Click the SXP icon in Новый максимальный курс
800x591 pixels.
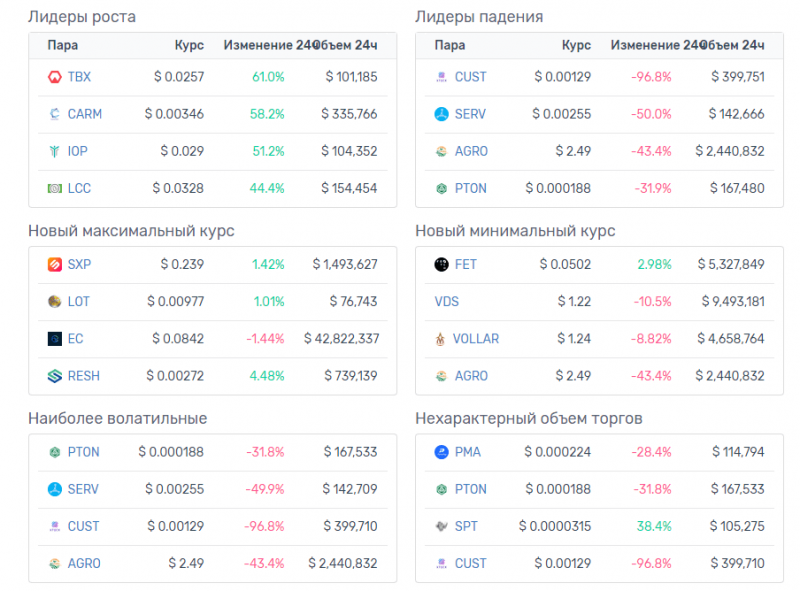click(x=53, y=265)
